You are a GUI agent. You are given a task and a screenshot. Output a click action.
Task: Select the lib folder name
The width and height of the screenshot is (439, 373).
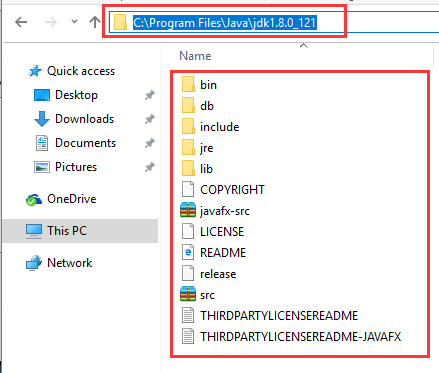point(206,169)
